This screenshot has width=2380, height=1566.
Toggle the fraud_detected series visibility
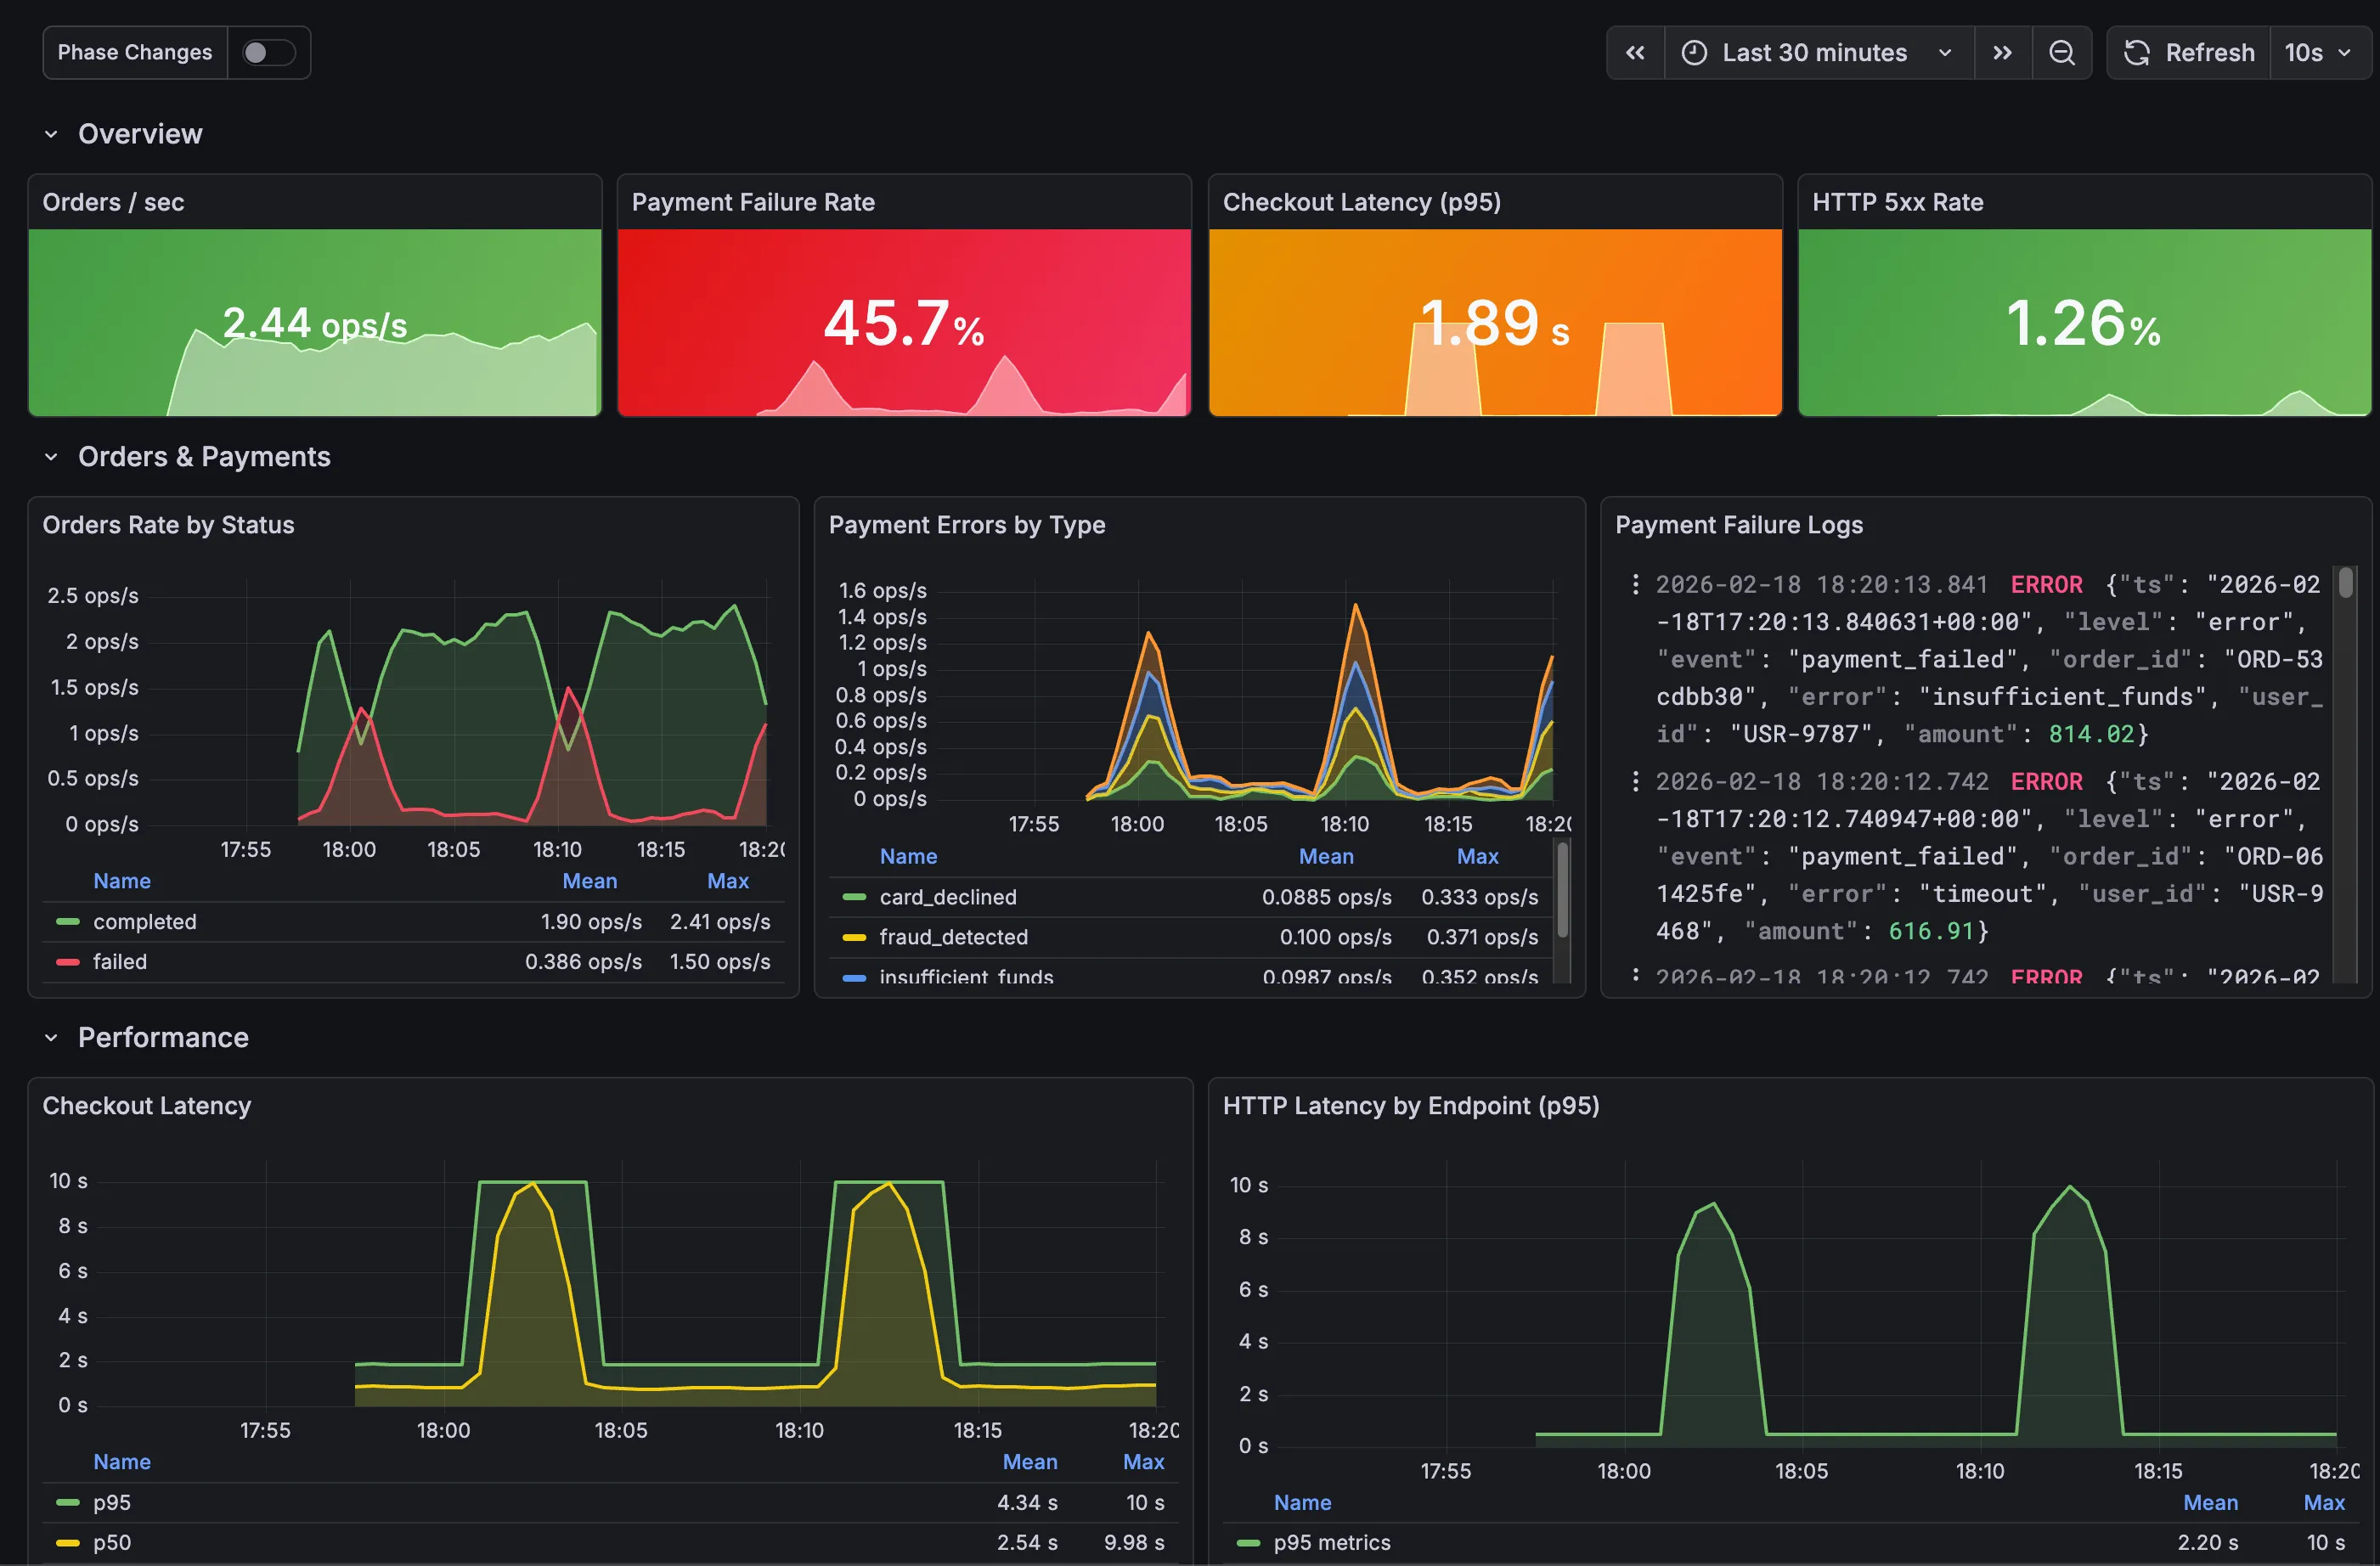(952, 937)
